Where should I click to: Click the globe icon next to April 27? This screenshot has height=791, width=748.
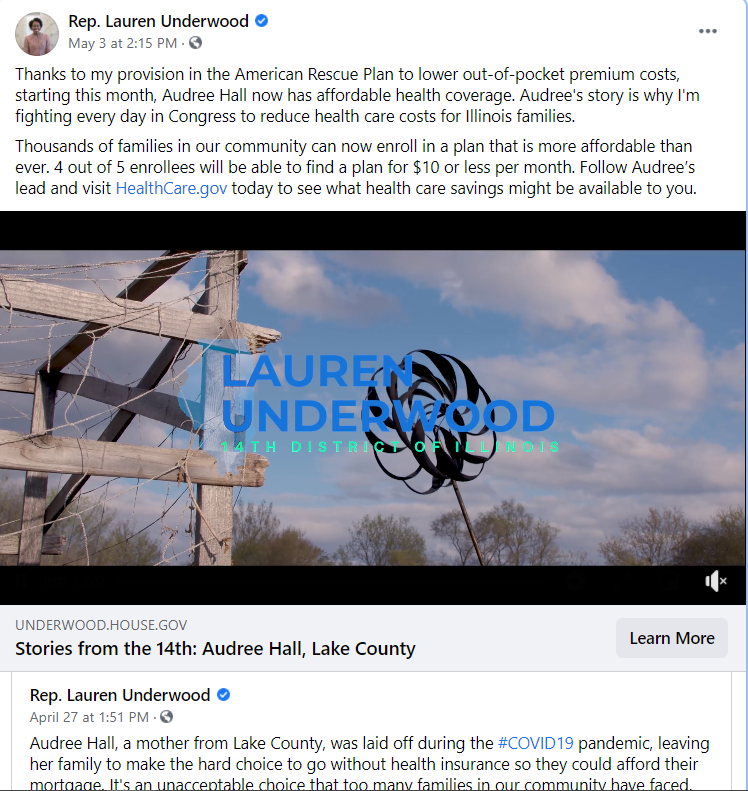(166, 716)
